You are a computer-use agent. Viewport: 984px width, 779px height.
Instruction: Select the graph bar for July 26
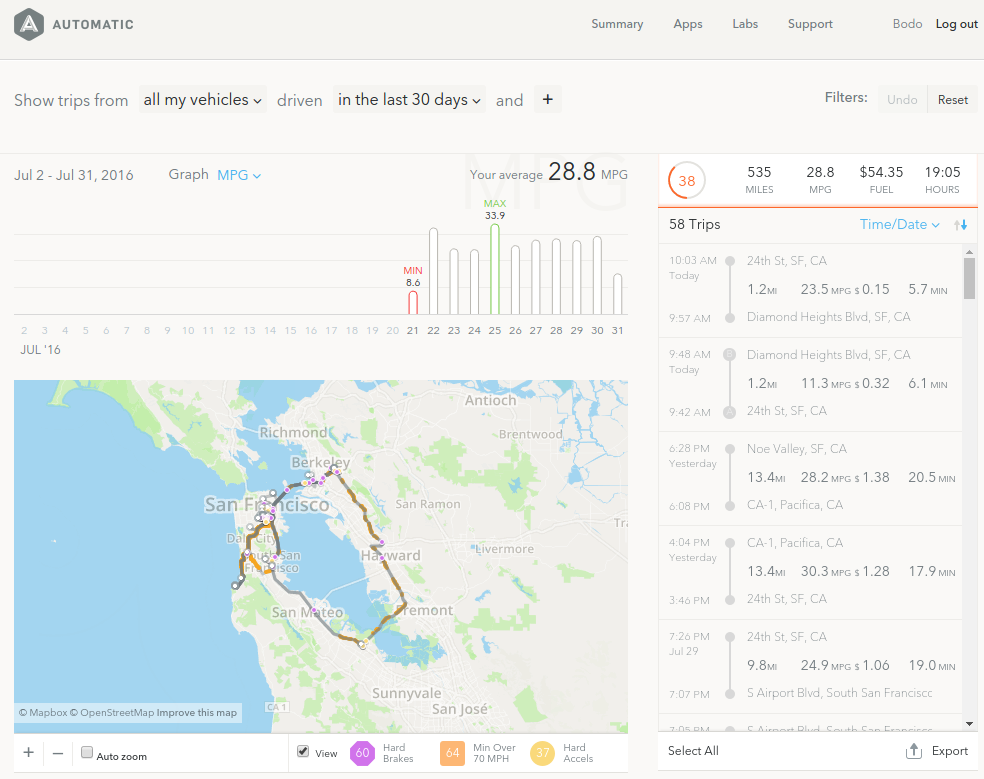point(515,279)
